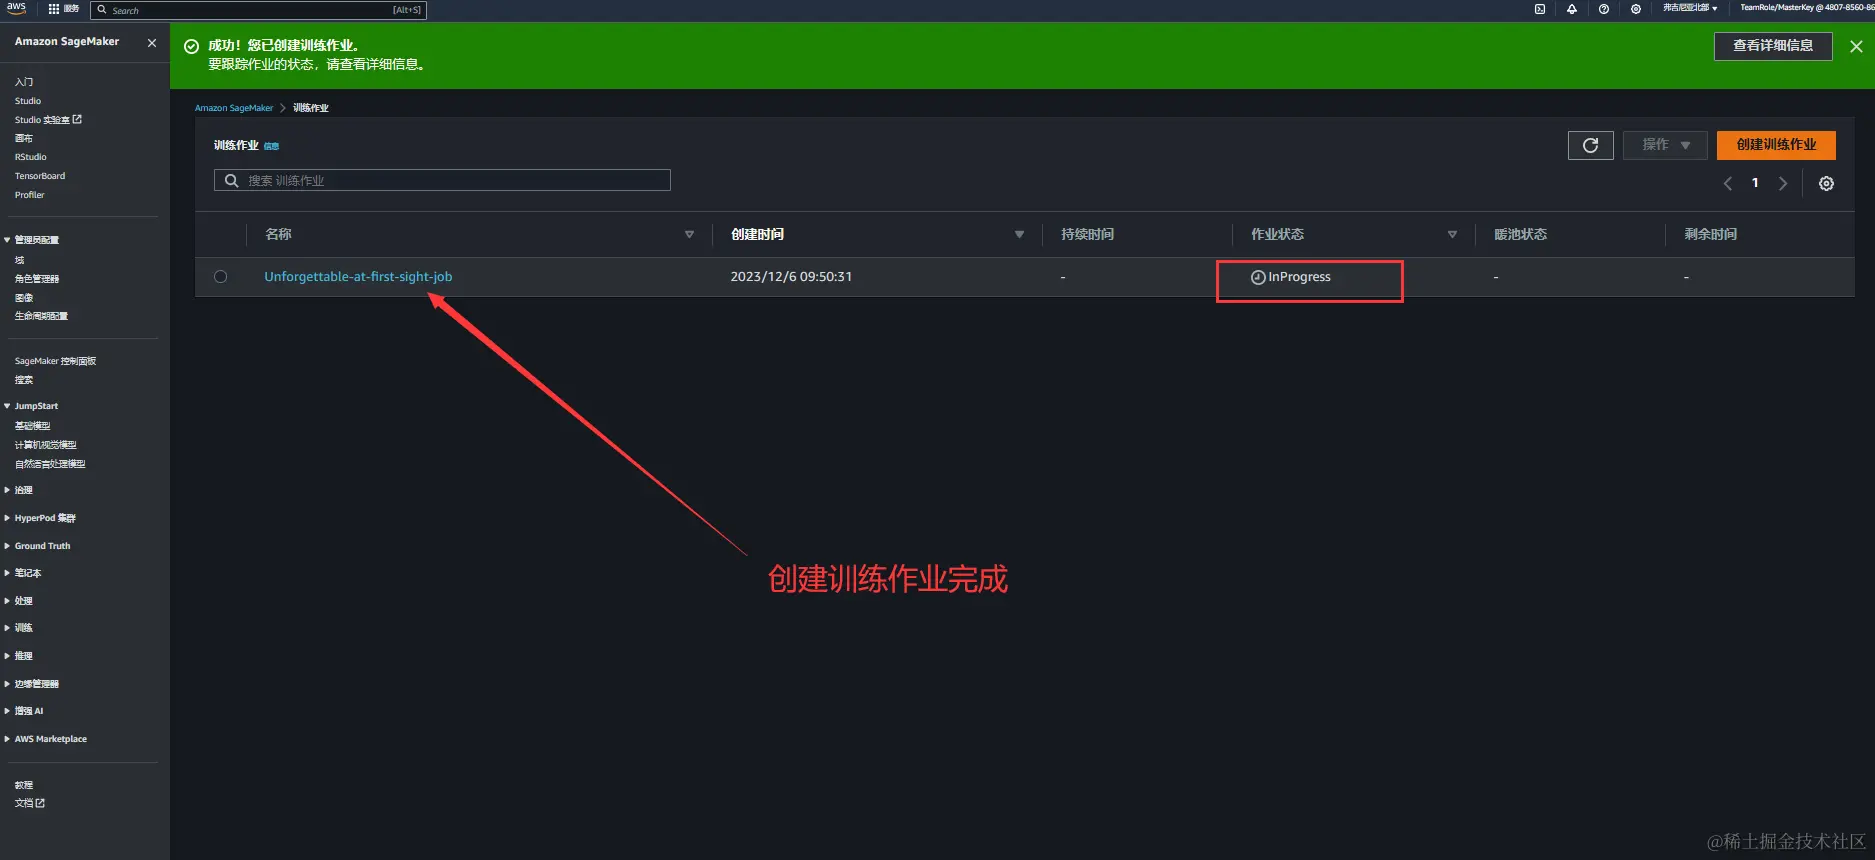The width and height of the screenshot is (1875, 860).
Task: Open 图像 in the sidebar
Action: click(x=24, y=298)
